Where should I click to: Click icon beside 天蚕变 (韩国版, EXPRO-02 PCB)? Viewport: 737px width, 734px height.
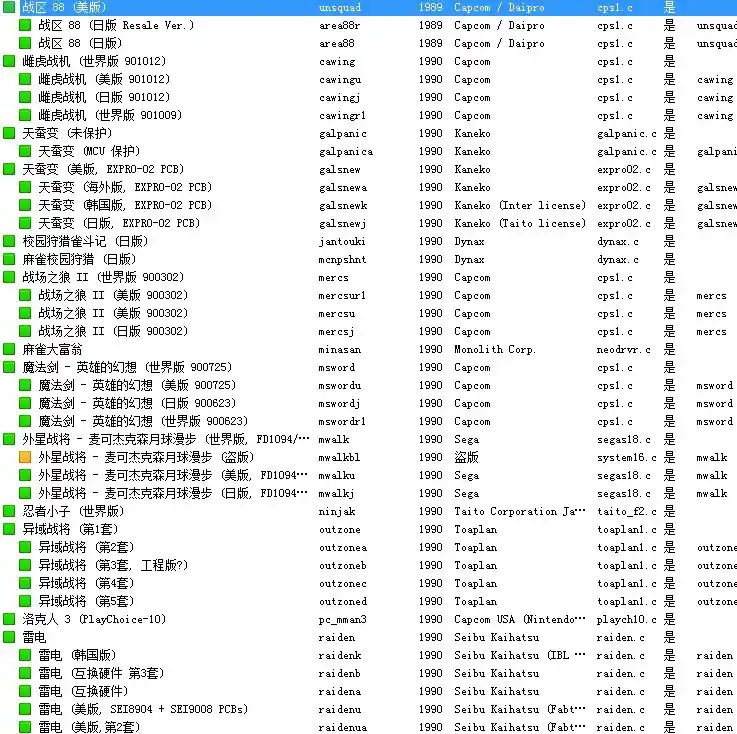pyautogui.click(x=25, y=205)
